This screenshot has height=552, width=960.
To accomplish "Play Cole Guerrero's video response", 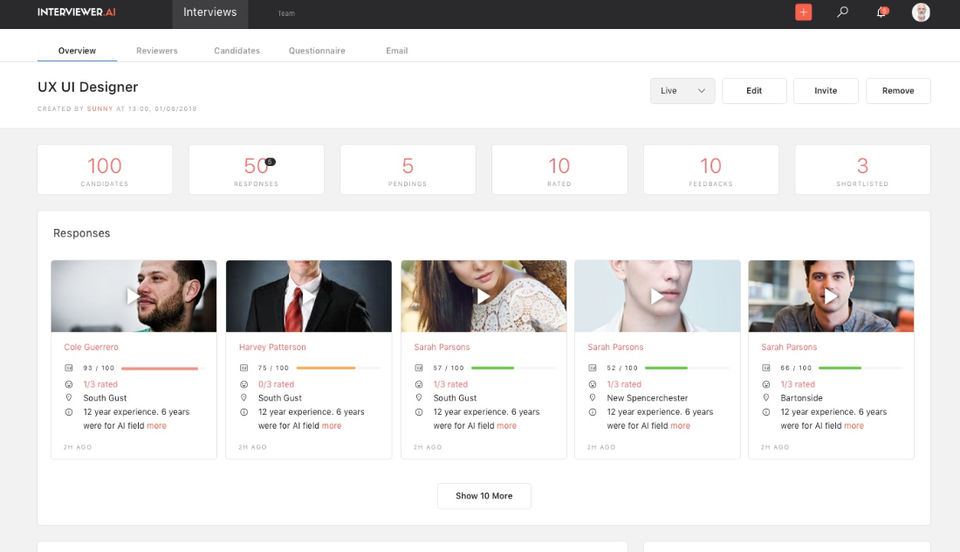I will [133, 296].
